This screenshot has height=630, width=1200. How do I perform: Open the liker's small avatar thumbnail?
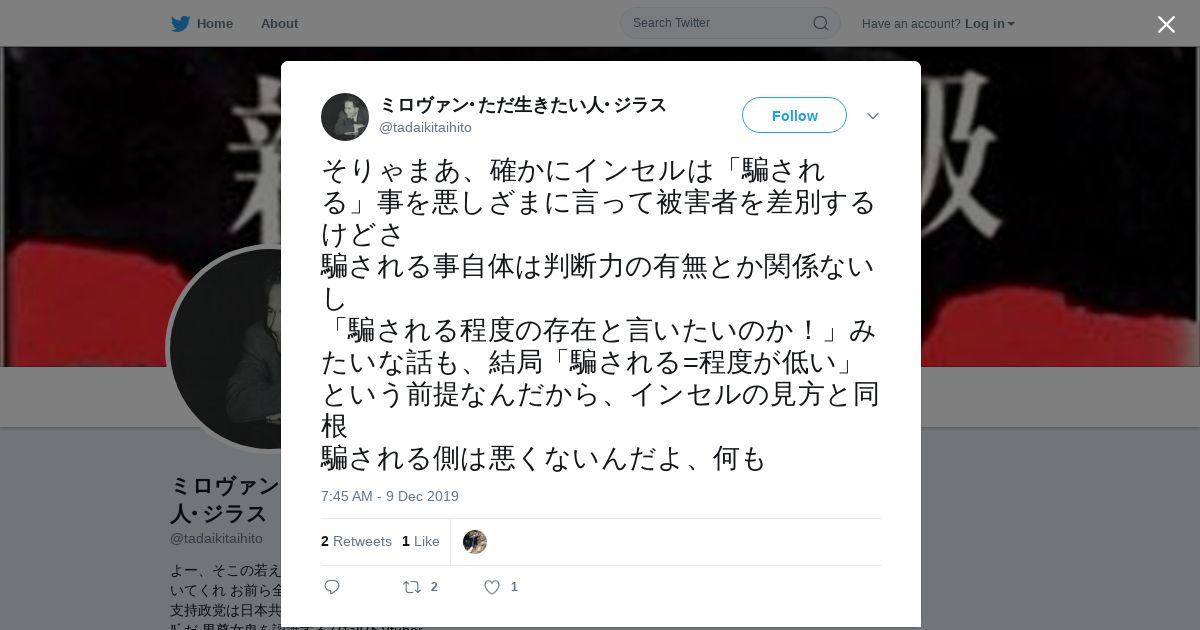[x=475, y=542]
